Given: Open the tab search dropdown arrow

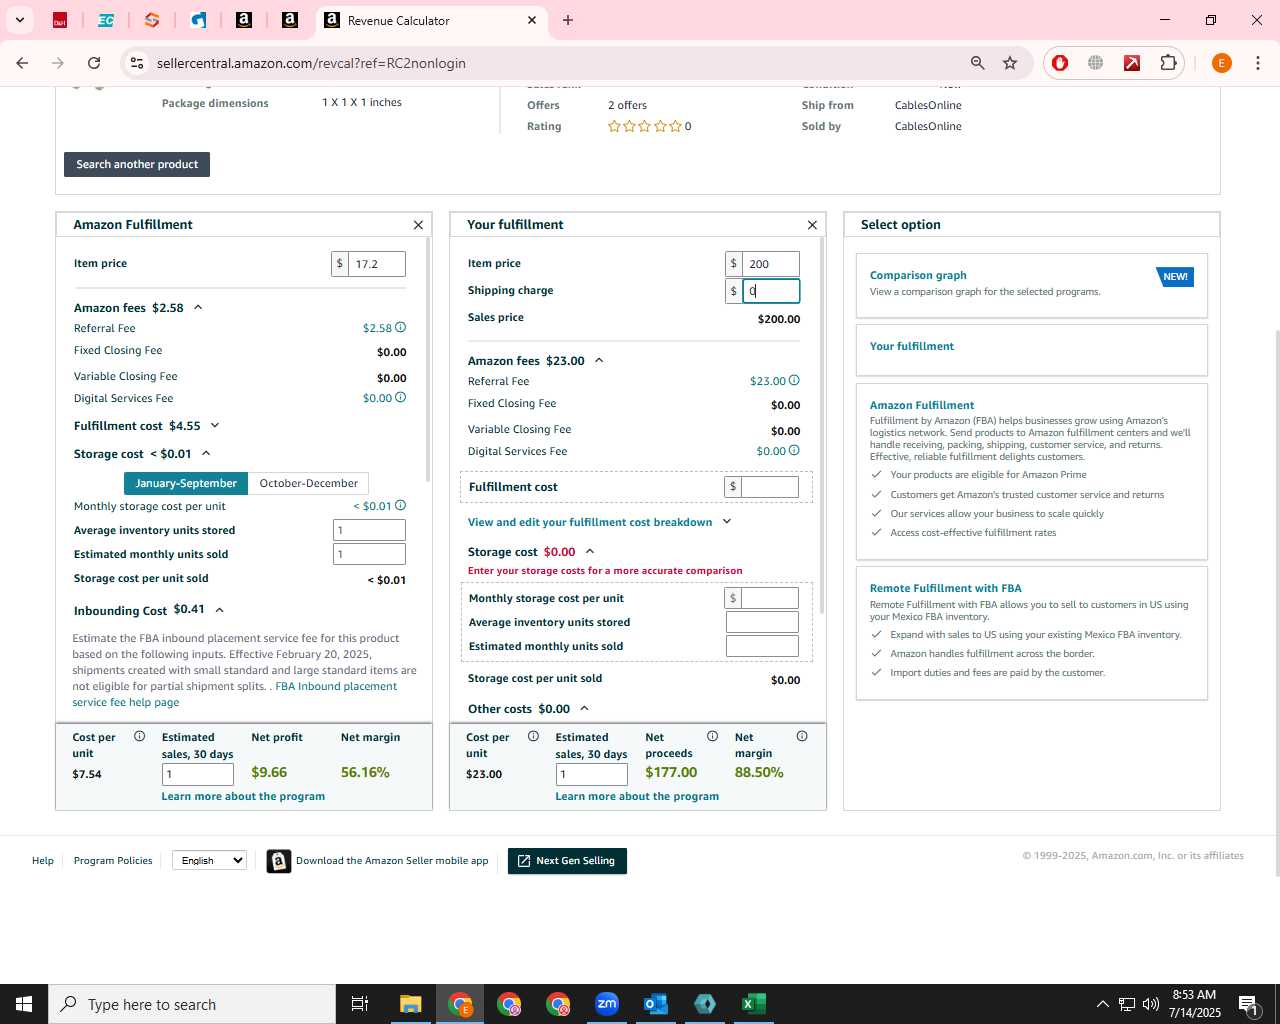Looking at the screenshot, I should pos(19,20).
